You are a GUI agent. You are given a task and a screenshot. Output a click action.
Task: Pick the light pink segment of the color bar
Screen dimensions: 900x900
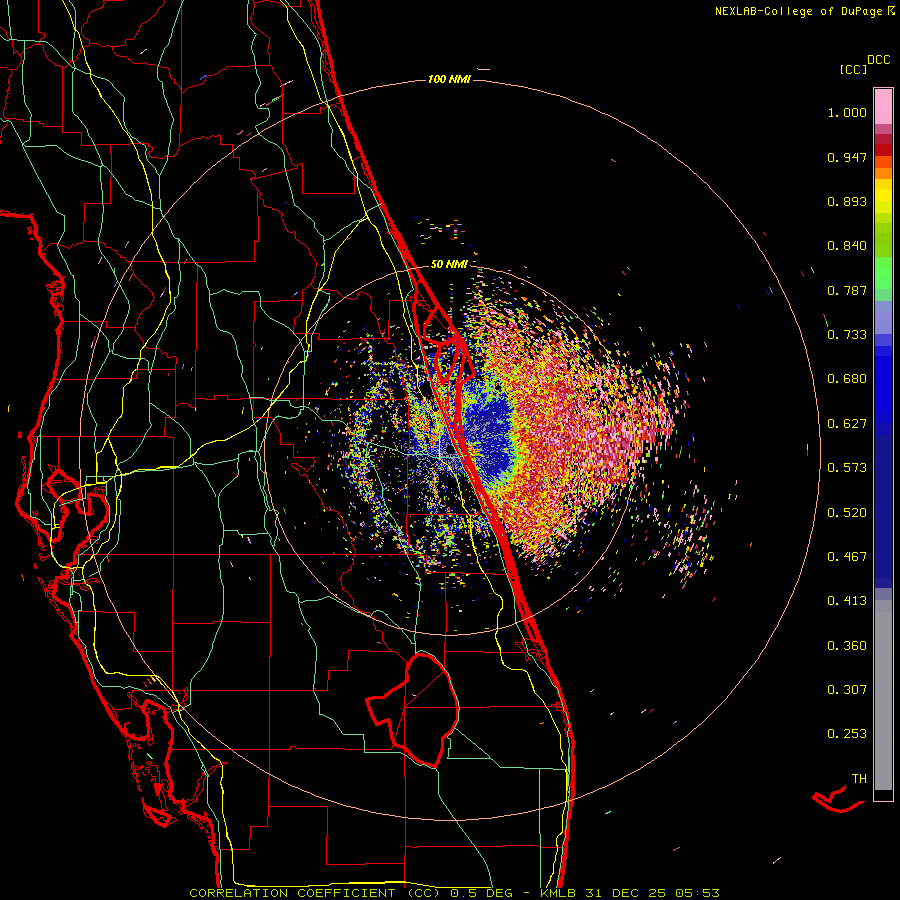[x=883, y=106]
